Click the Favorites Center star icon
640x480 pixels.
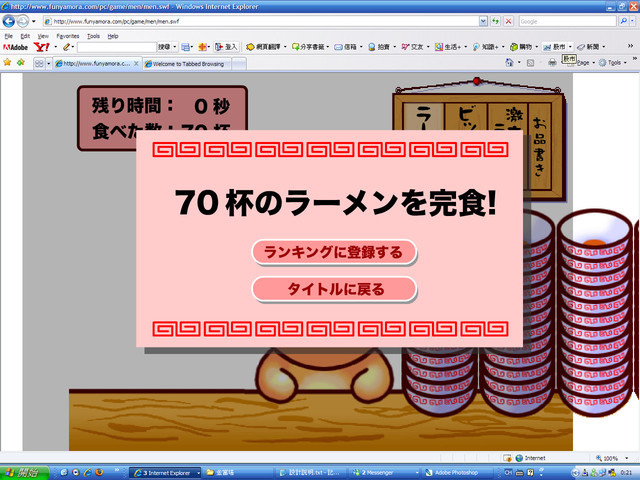[x=7, y=62]
